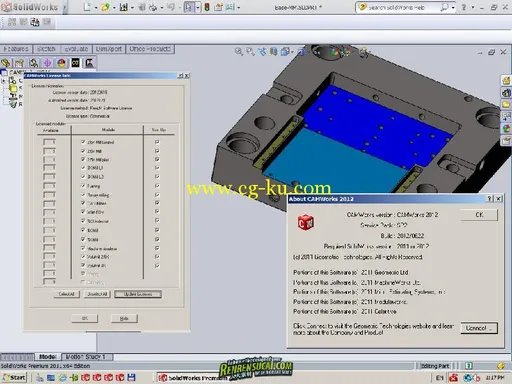The width and height of the screenshot is (512, 384).
Task: Switch to the Features ribbon tab
Action: click(x=16, y=49)
